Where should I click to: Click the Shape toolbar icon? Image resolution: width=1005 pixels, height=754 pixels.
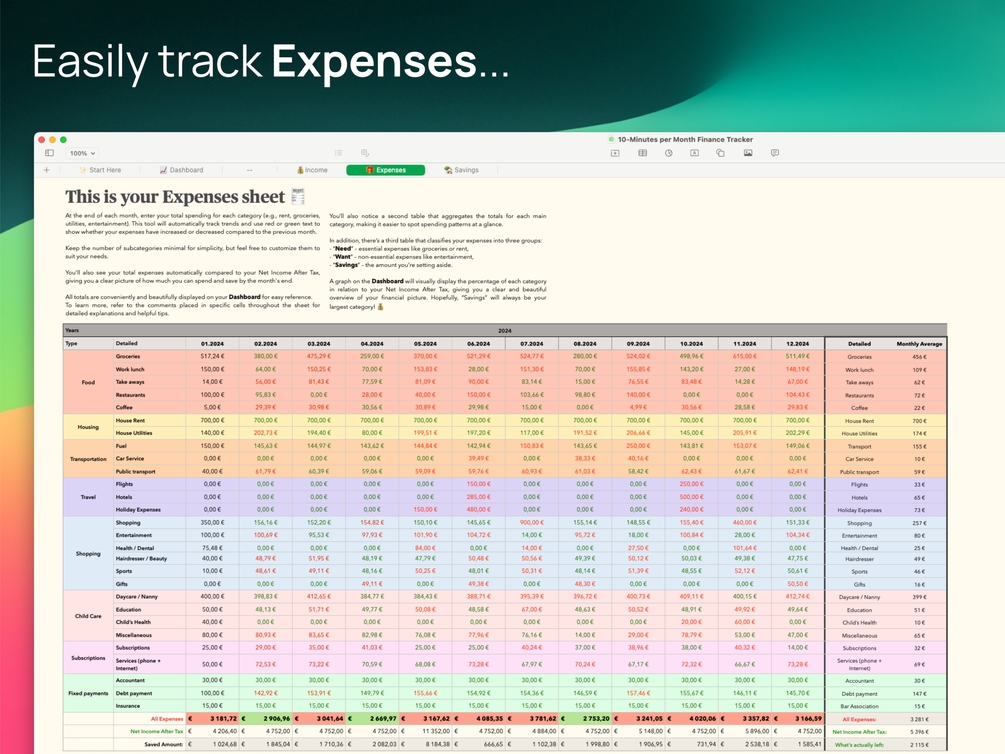720,153
